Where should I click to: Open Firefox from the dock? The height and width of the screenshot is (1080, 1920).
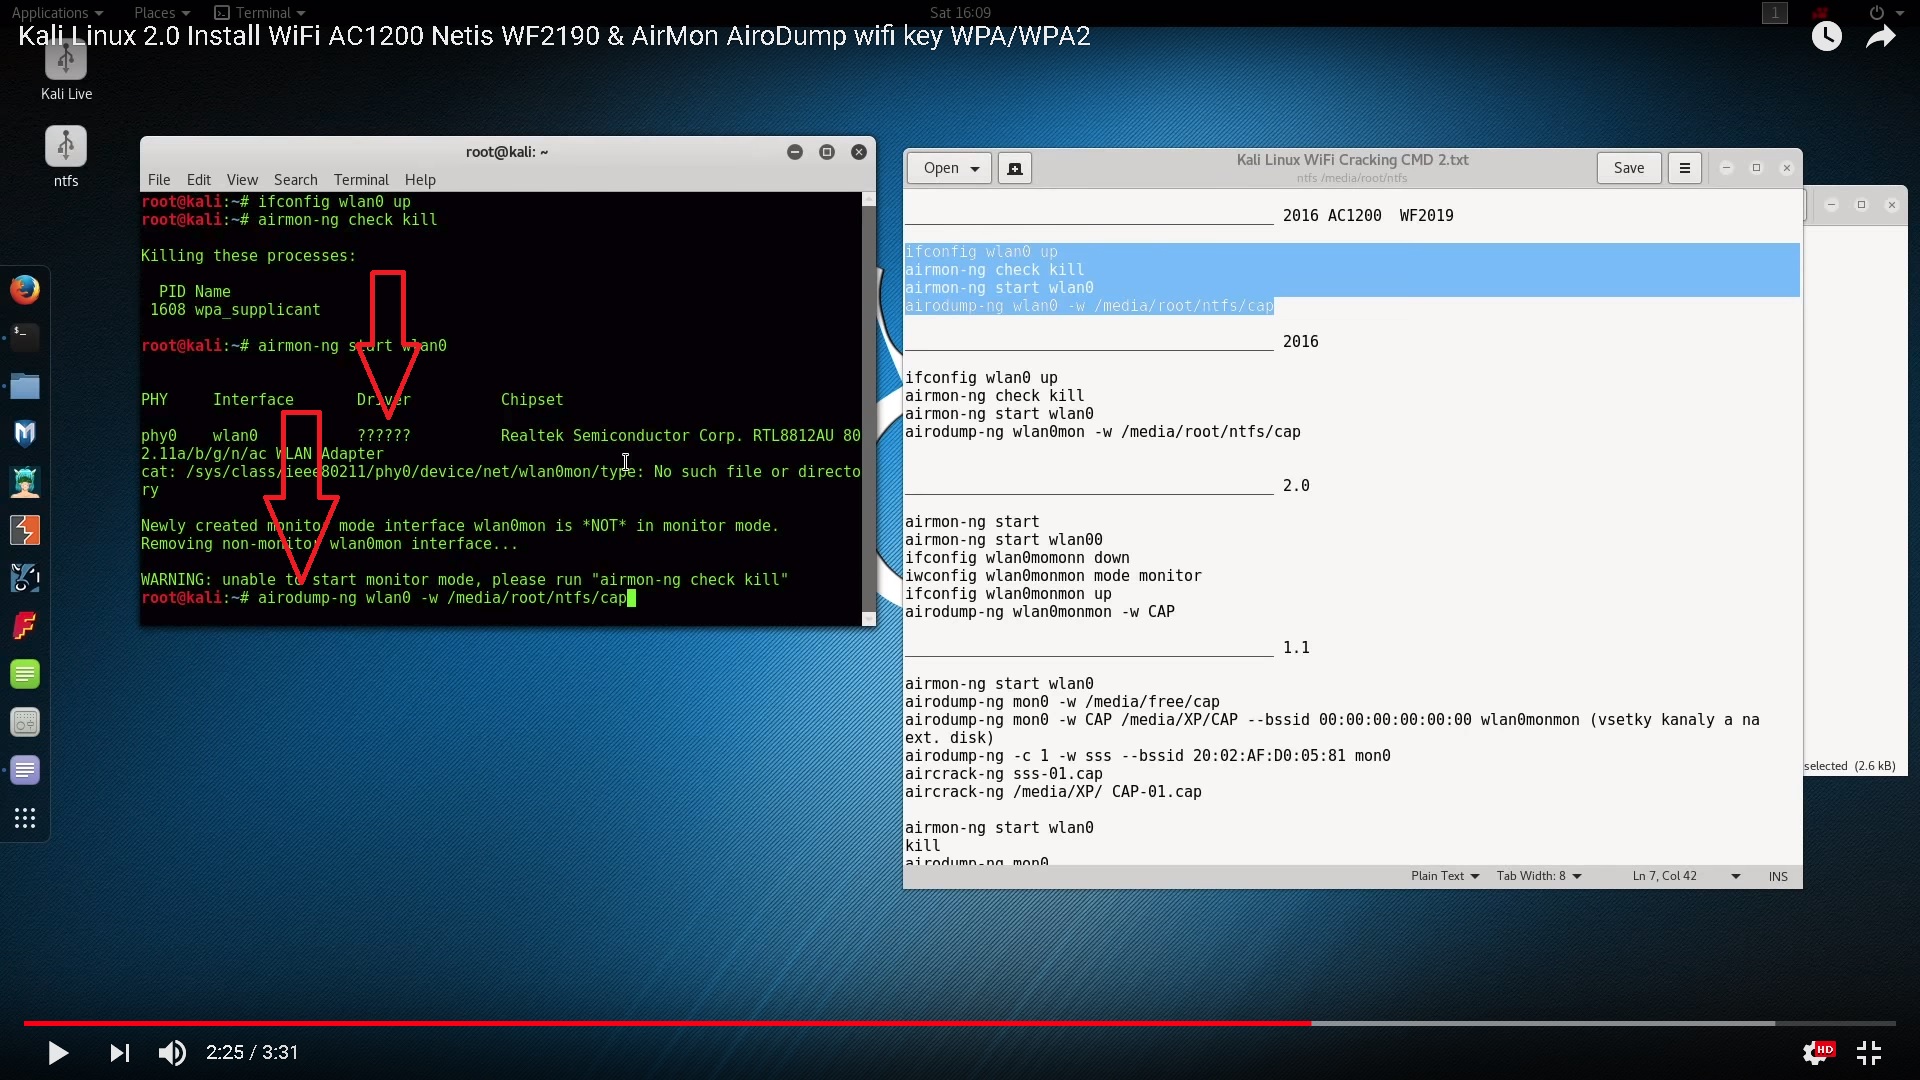click(25, 290)
